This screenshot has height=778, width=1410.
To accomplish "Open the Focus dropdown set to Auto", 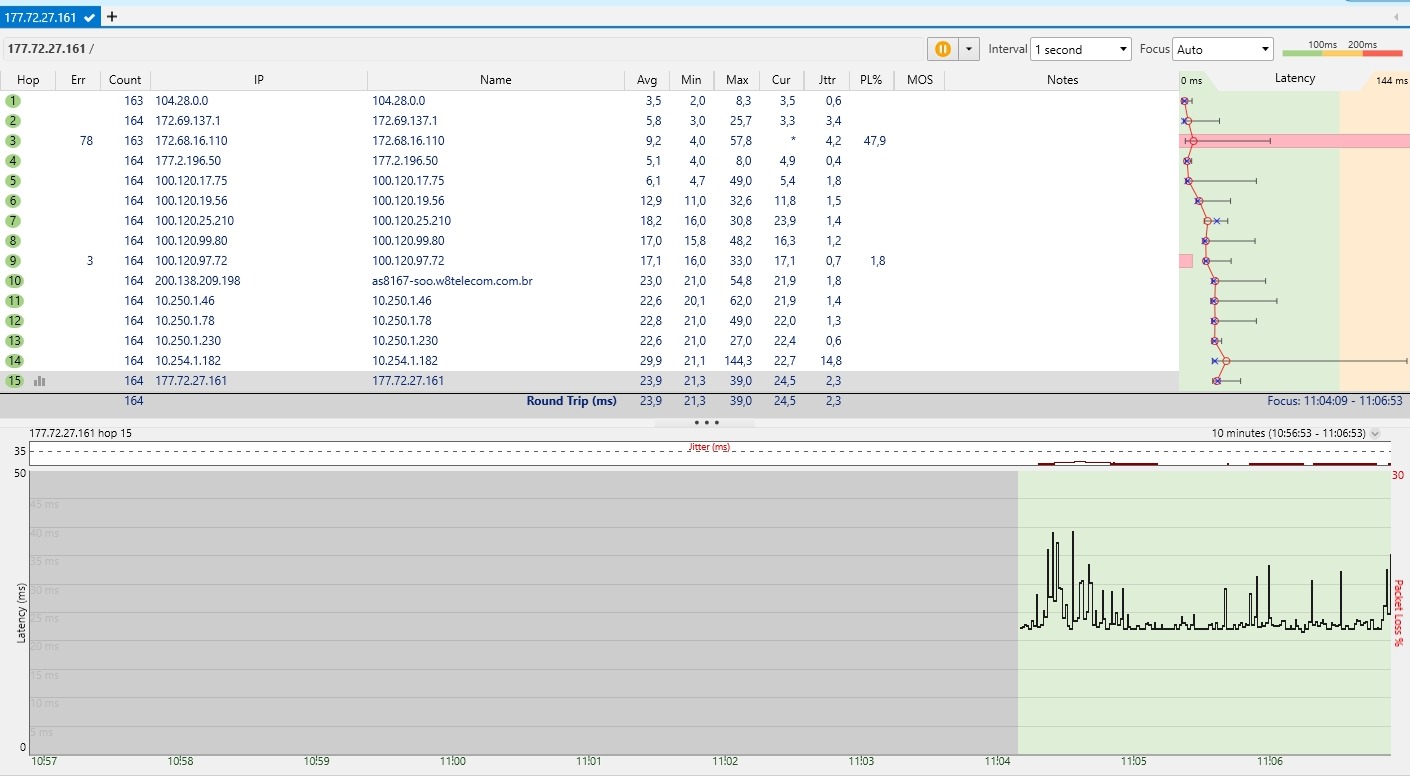I will 1222,49.
